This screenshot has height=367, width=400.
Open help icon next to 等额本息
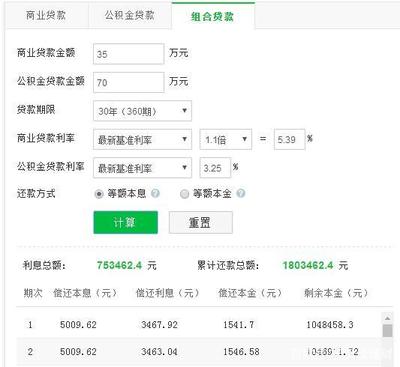(x=155, y=193)
